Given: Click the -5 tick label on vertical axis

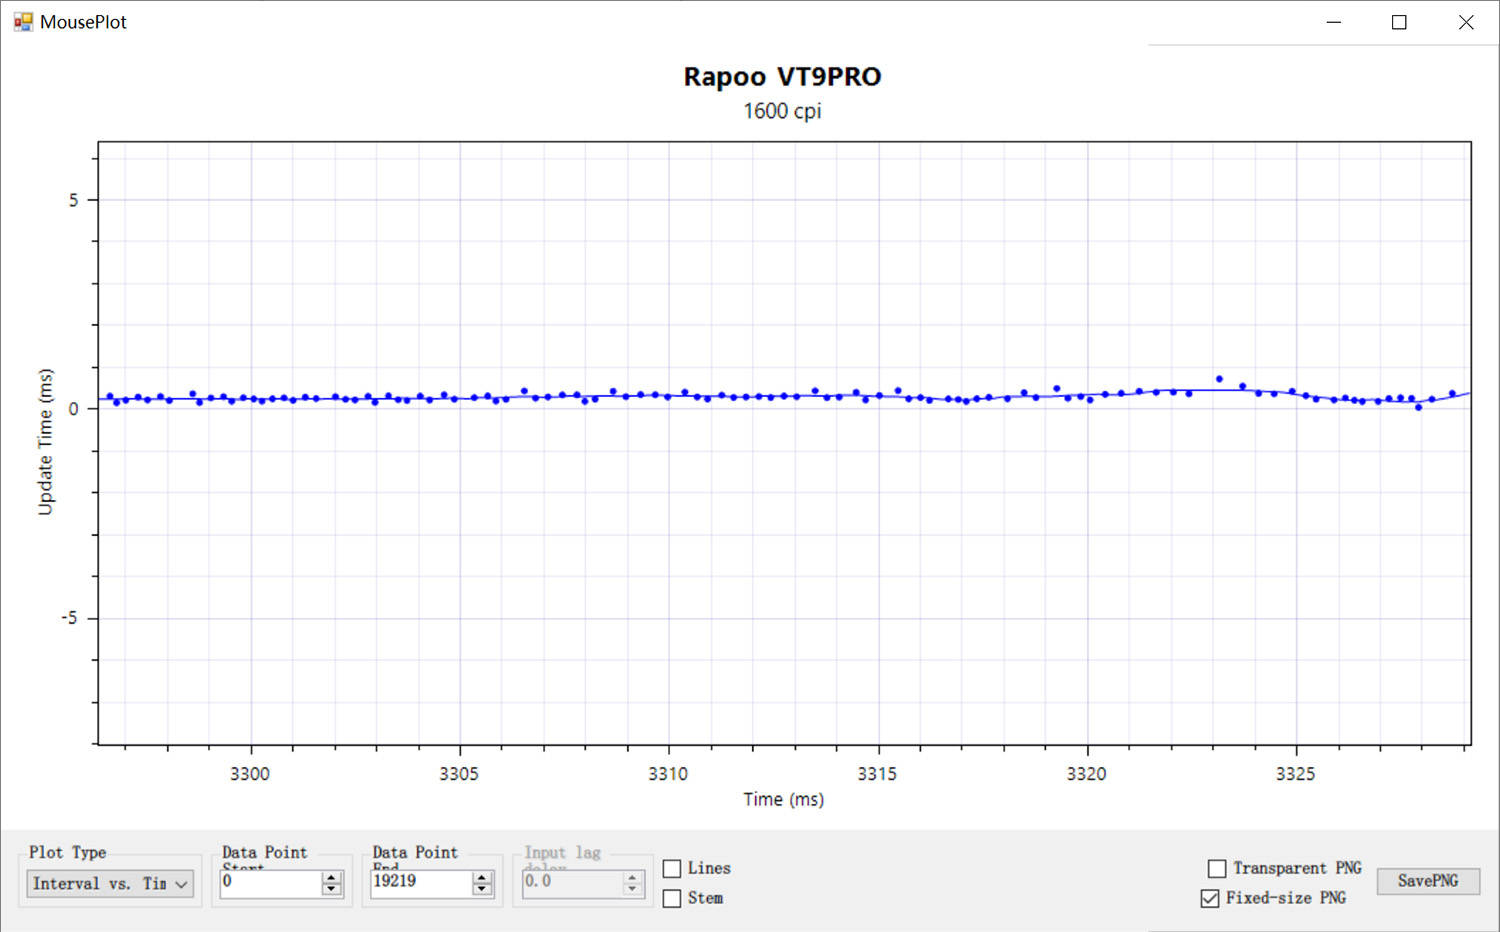Looking at the screenshot, I should (x=70, y=618).
